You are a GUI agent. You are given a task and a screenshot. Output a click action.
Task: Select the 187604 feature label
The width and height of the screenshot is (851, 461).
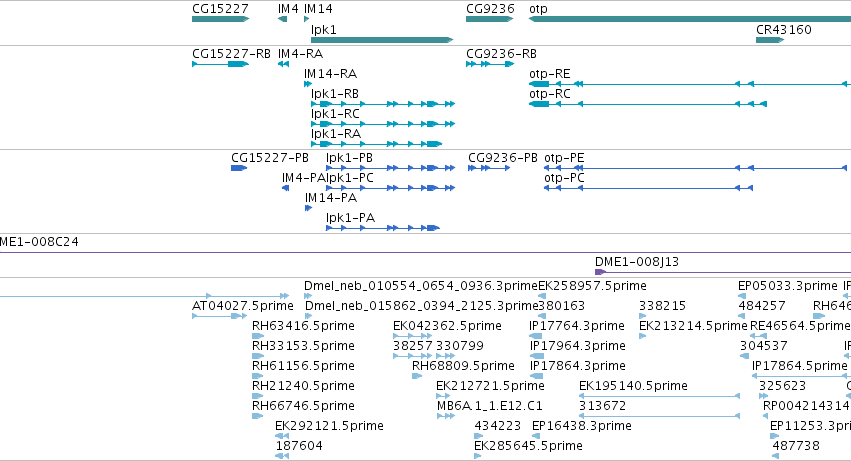299,446
